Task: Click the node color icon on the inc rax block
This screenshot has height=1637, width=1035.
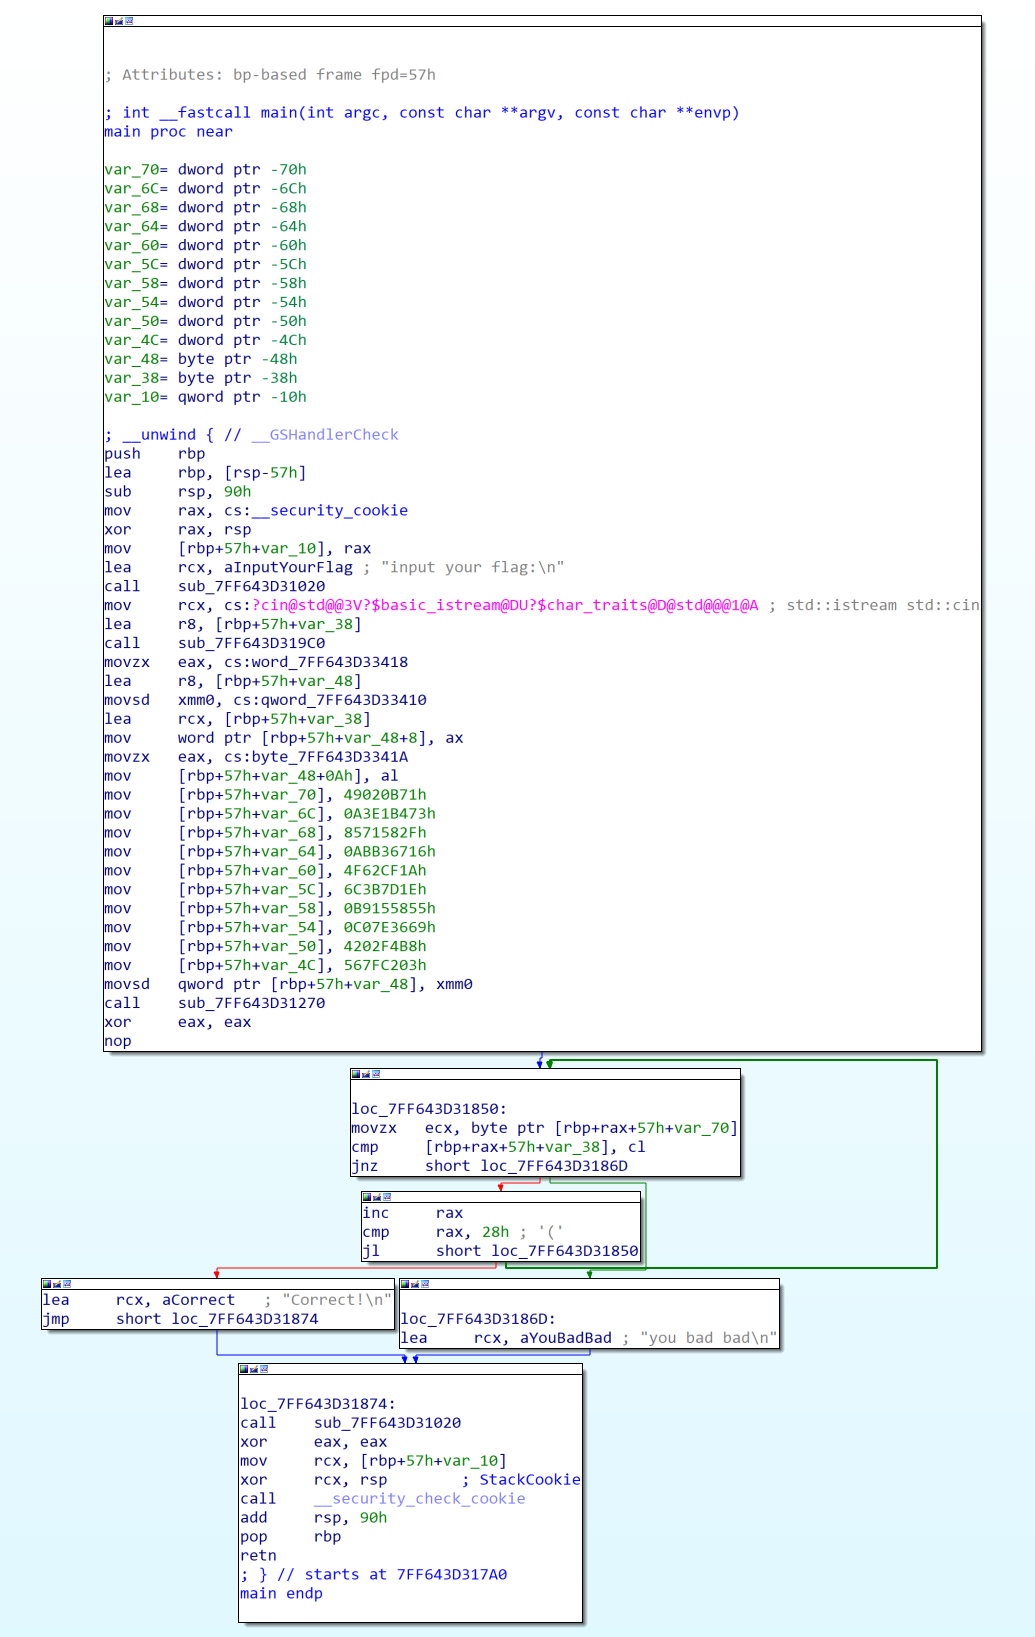Action: tap(367, 1197)
